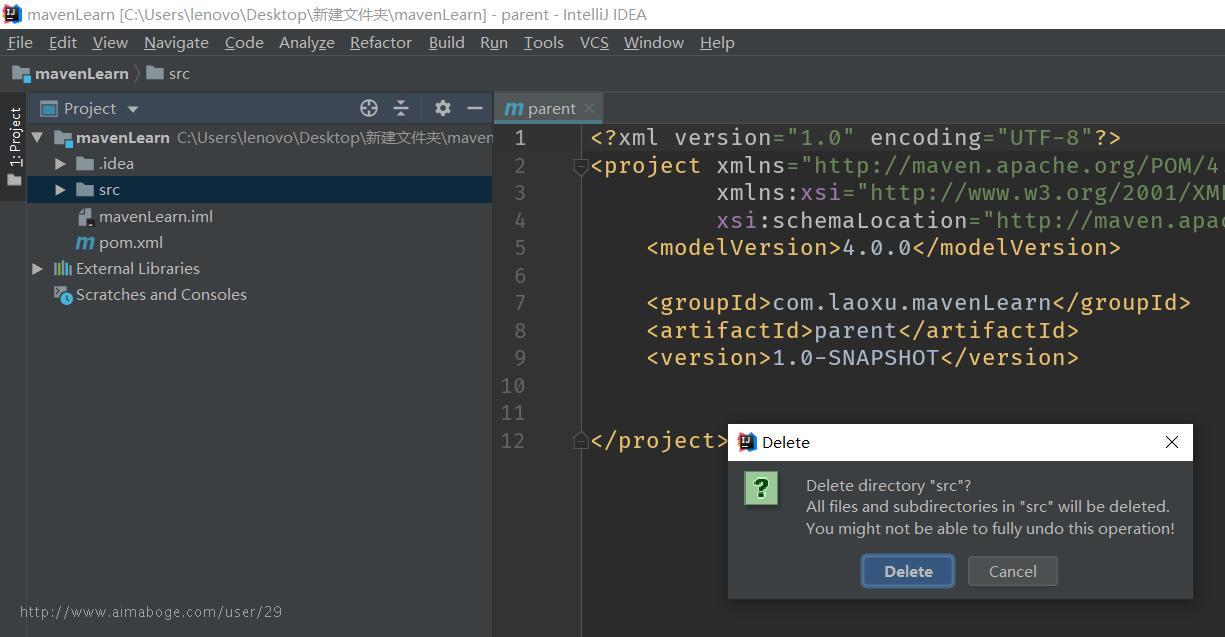Click the src folder icon in tree
This screenshot has width=1225, height=637.
[x=85, y=190]
